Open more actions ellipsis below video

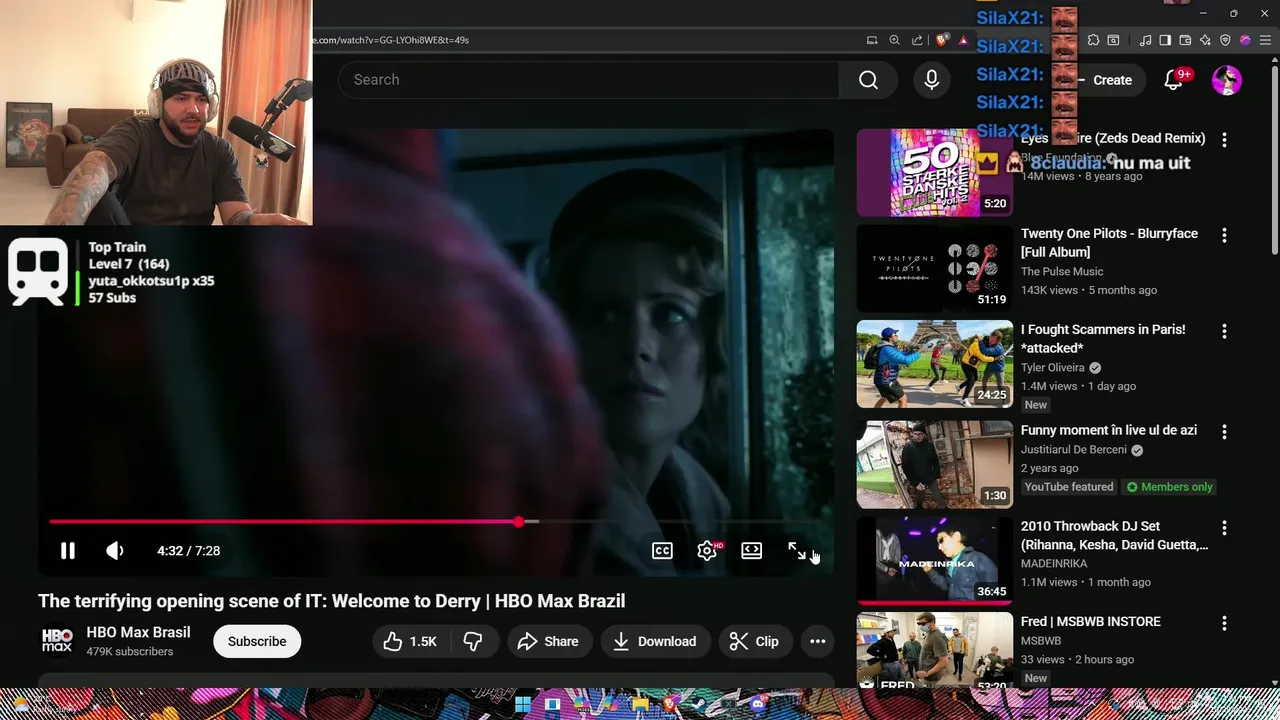coord(817,642)
